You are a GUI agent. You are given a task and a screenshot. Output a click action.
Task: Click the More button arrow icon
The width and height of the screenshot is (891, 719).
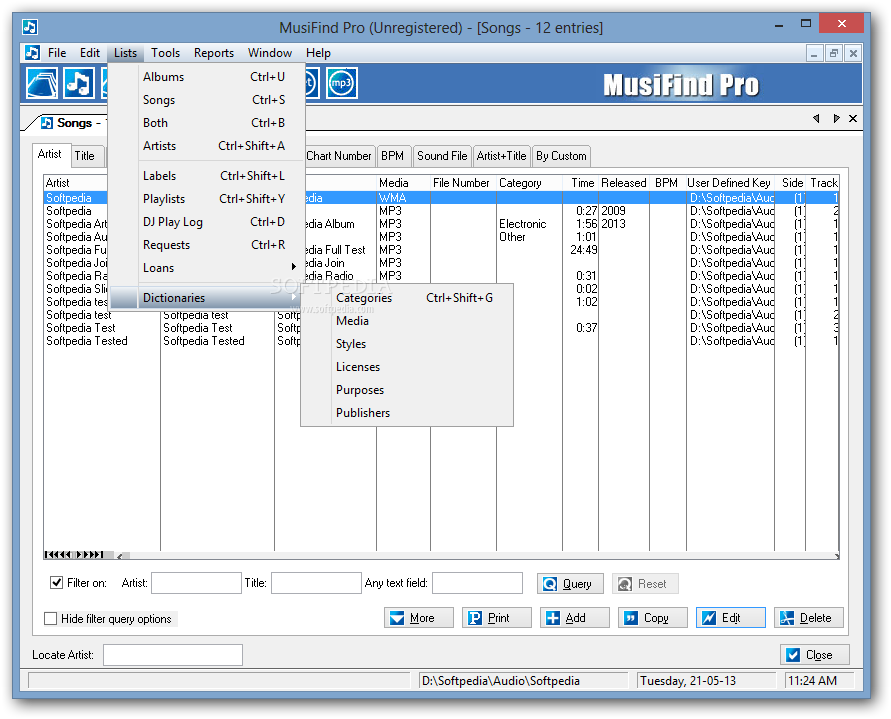(397, 618)
